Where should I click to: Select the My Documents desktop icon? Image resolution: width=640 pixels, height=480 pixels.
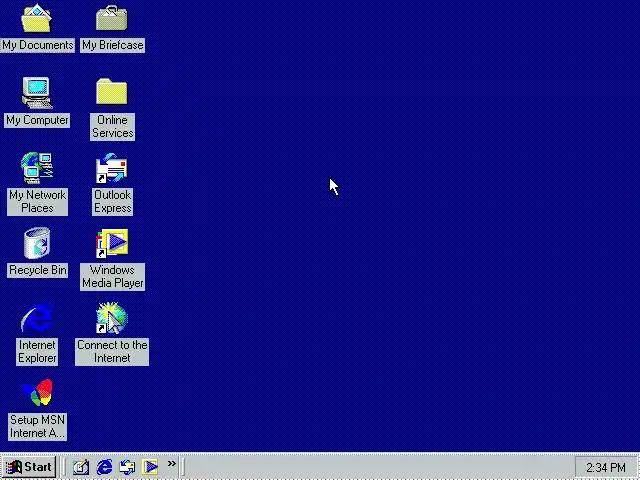[37, 19]
